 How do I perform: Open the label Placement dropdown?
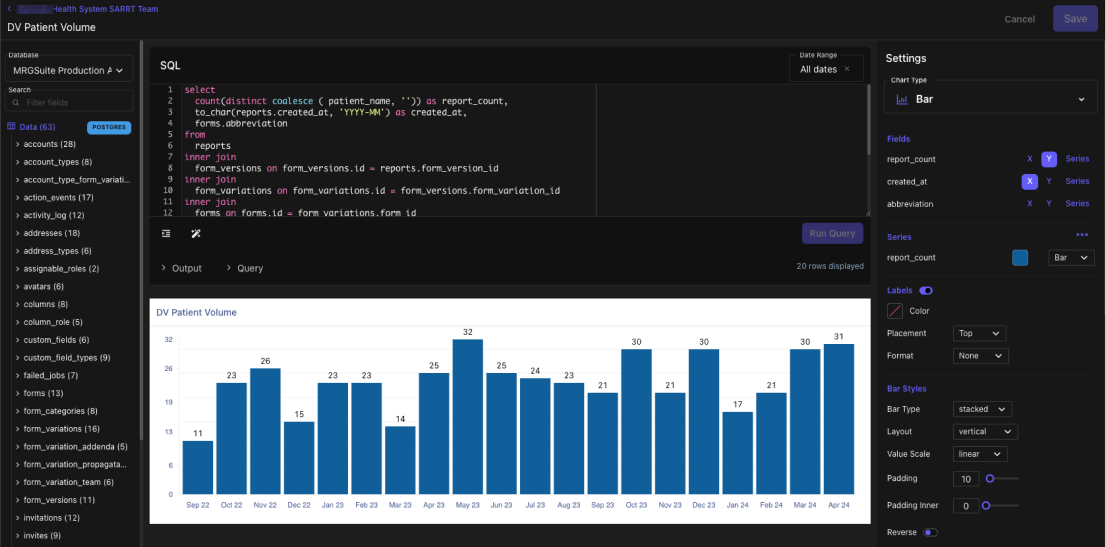point(980,333)
